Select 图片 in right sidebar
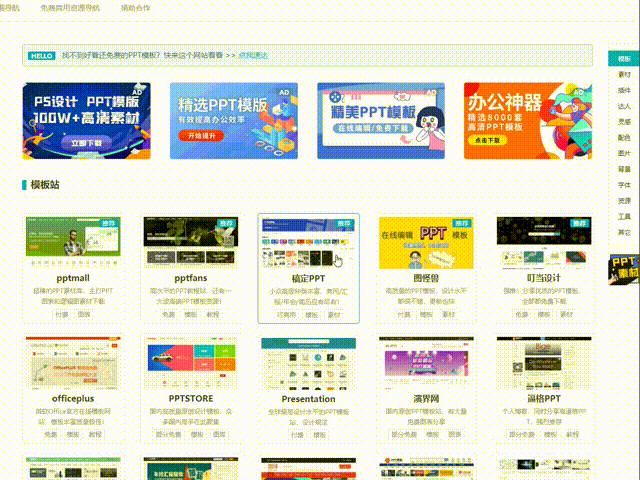Viewport: 640px width, 480px height. click(x=624, y=153)
